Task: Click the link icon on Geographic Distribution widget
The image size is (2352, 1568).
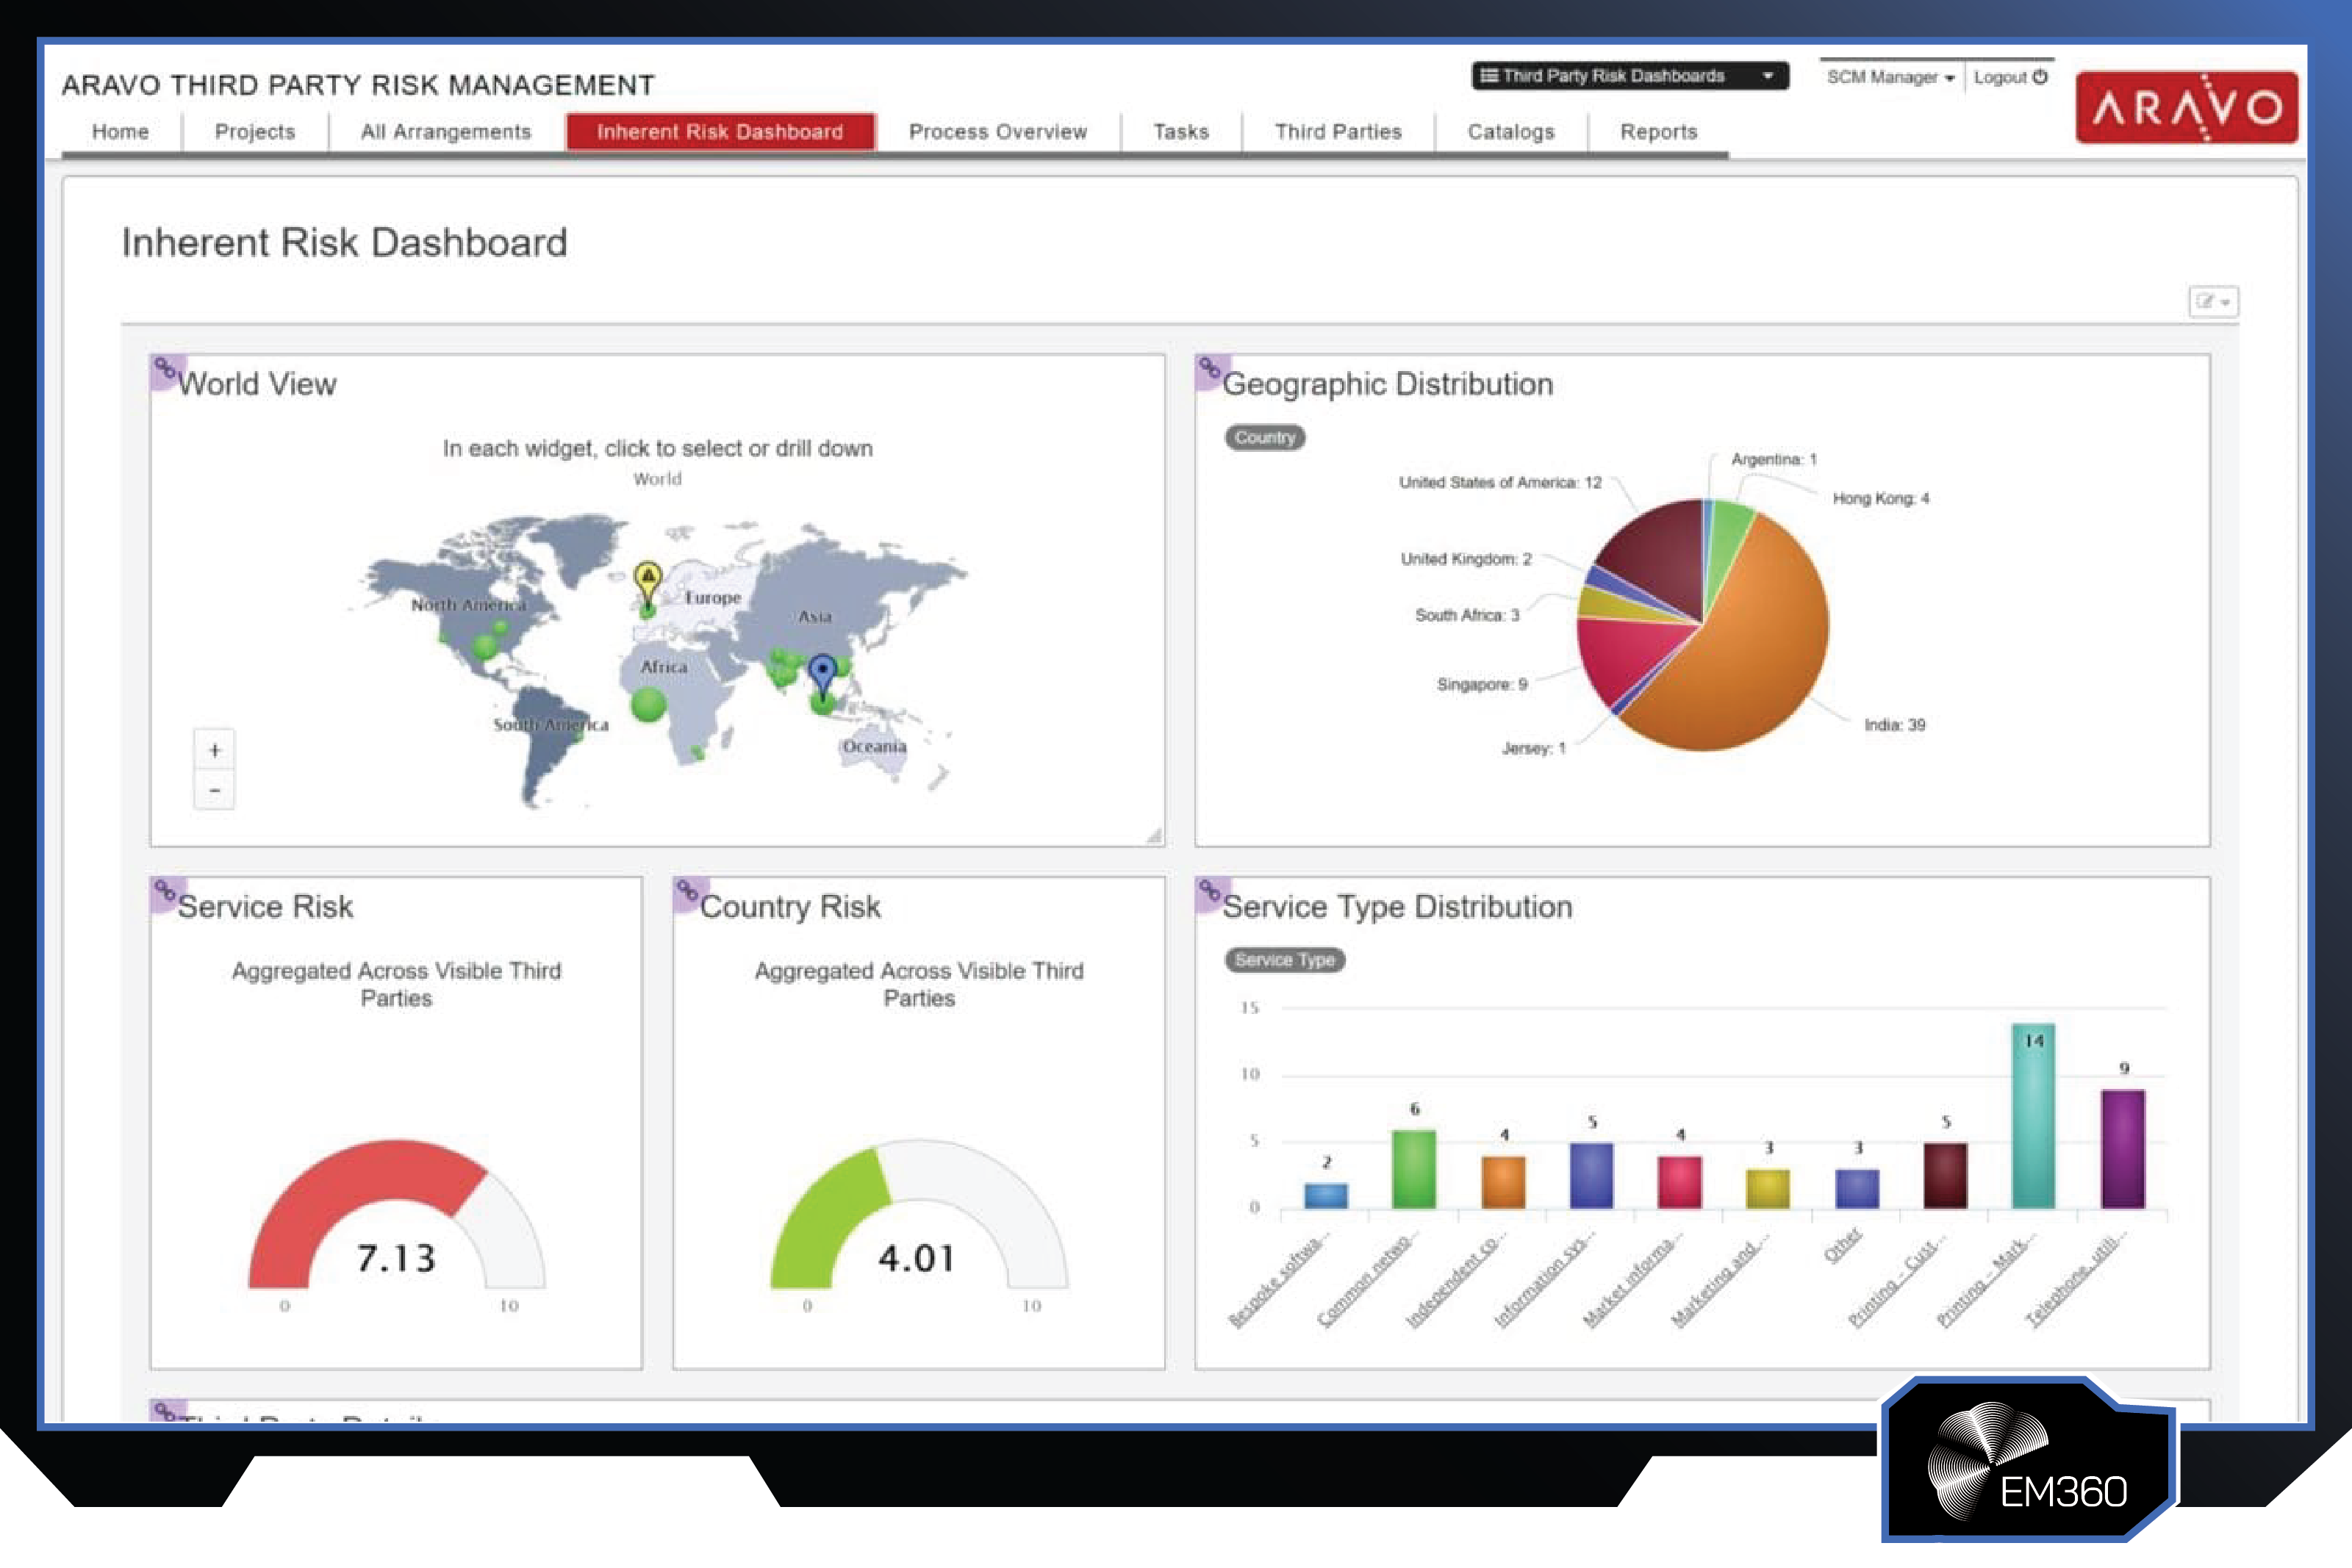Action: coord(1211,371)
